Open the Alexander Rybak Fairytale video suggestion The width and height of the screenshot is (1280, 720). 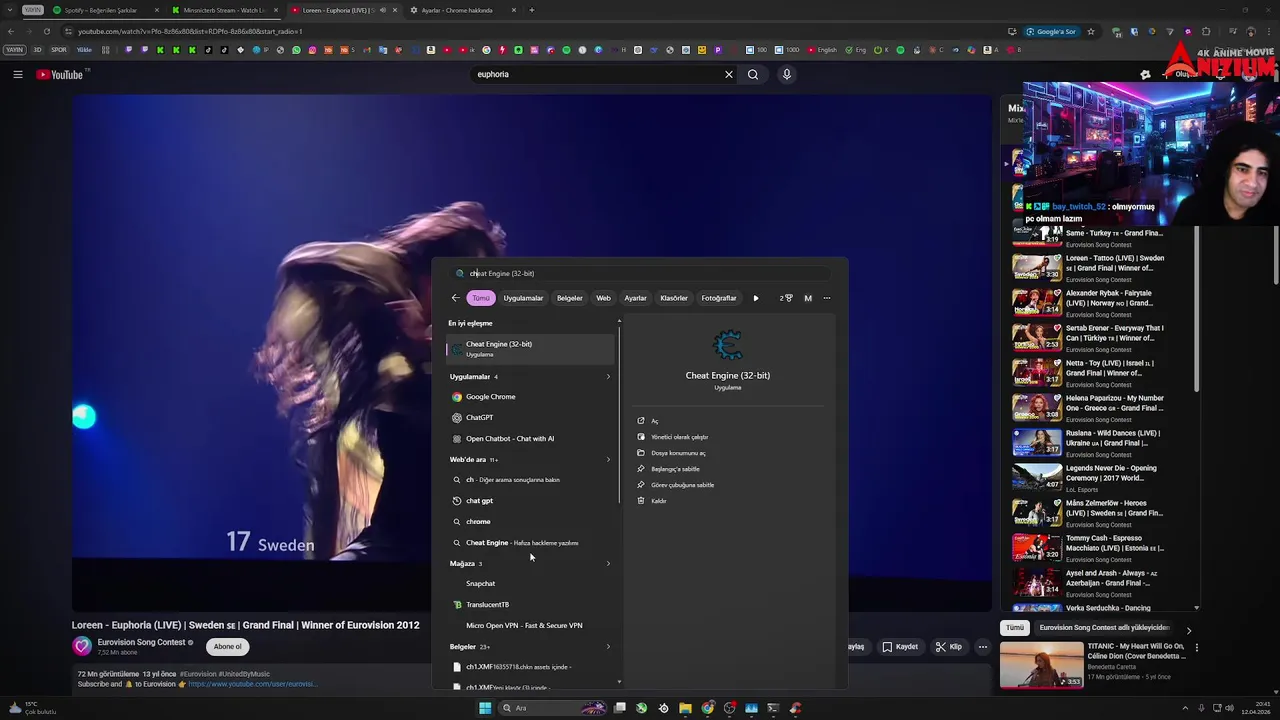pos(1090,303)
